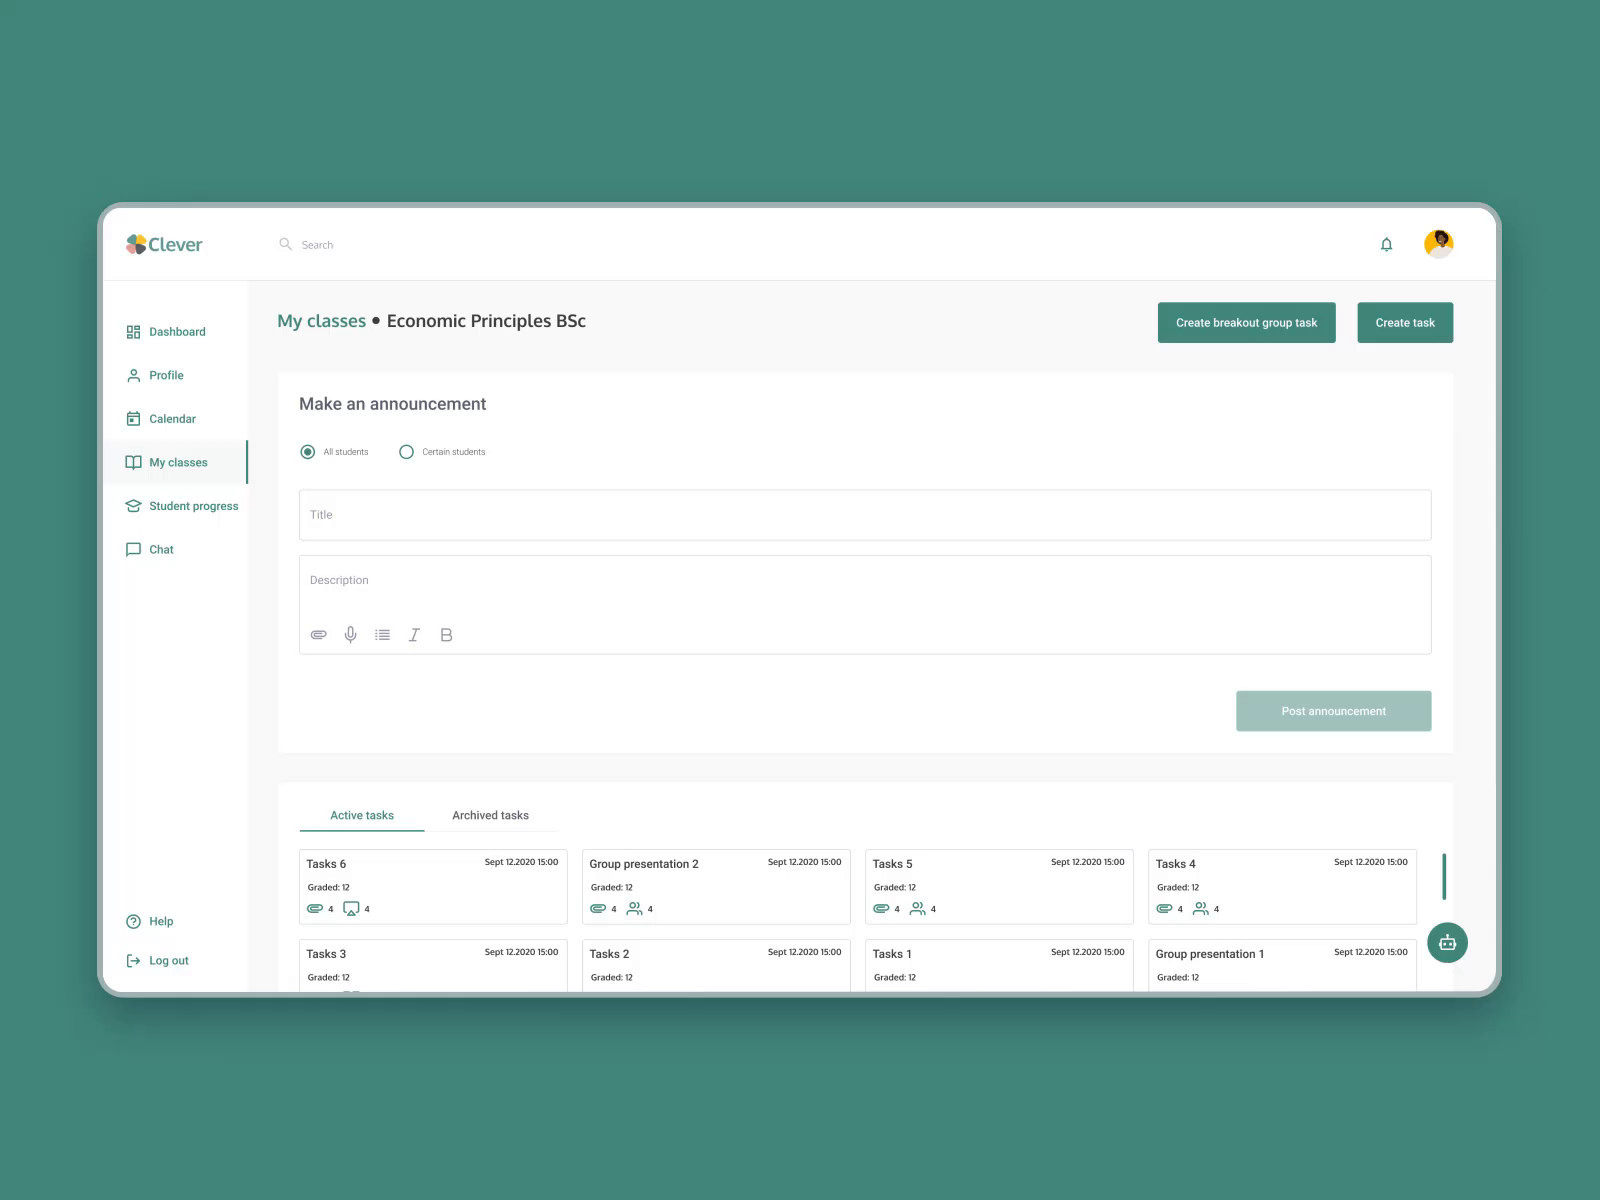
Task: Open your profile avatar in the top-right
Action: click(x=1439, y=243)
